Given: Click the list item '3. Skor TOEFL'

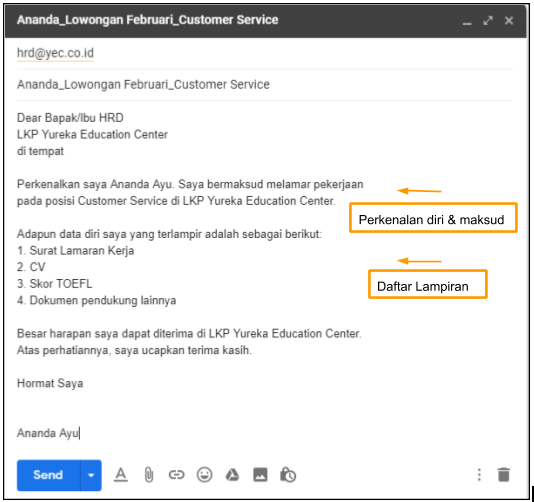Looking at the screenshot, I should pos(54,284).
